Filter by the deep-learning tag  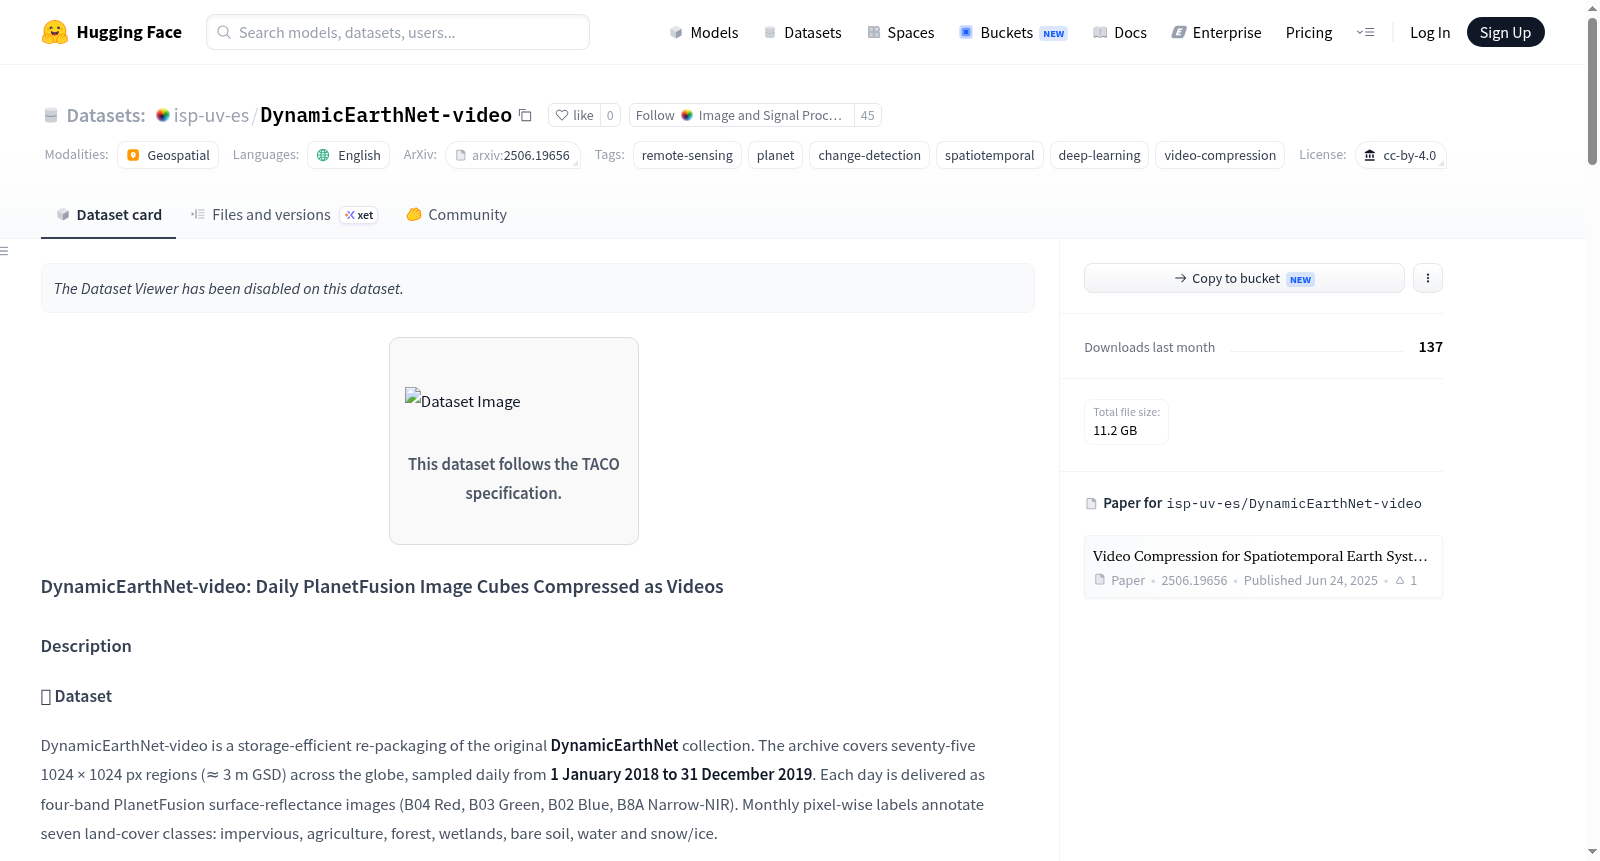(x=1099, y=155)
